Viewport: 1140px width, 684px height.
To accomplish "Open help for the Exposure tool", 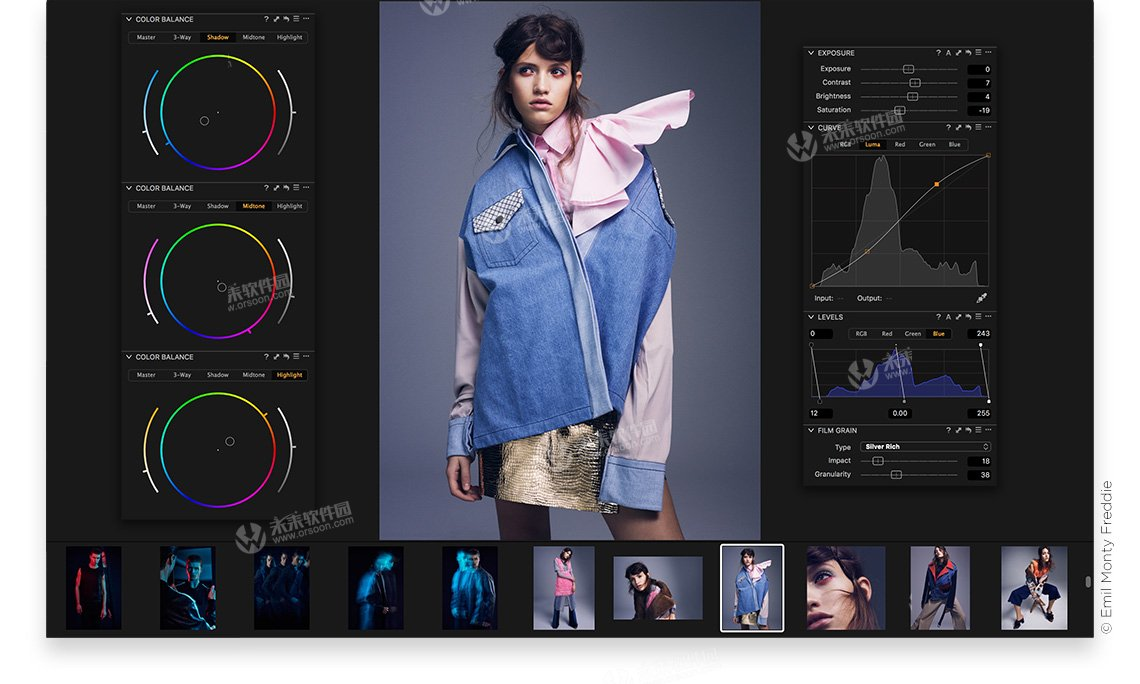I will [938, 53].
